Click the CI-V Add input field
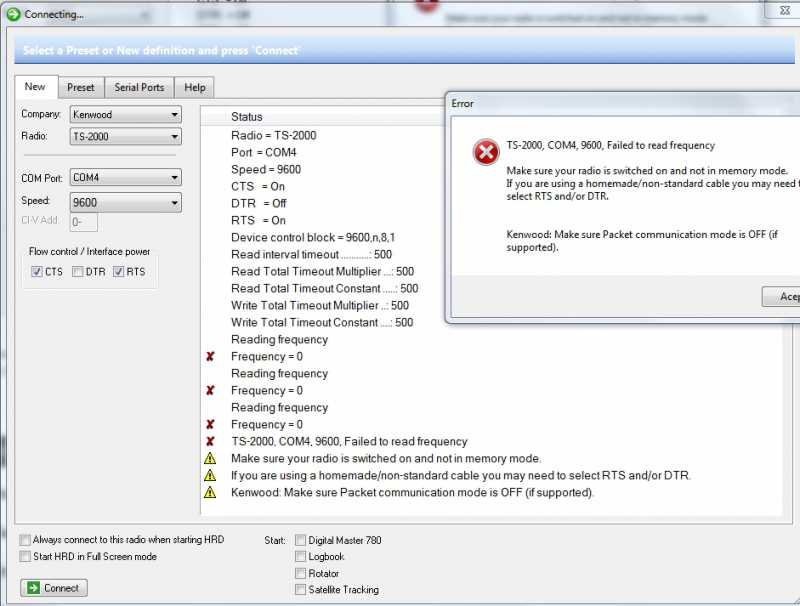 click(84, 222)
